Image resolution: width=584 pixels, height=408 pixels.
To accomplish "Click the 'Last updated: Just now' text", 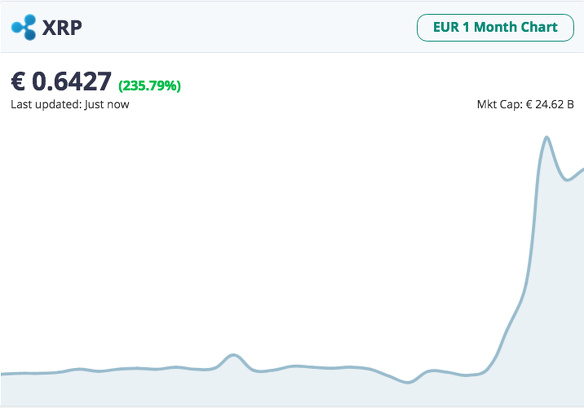I will point(70,104).
